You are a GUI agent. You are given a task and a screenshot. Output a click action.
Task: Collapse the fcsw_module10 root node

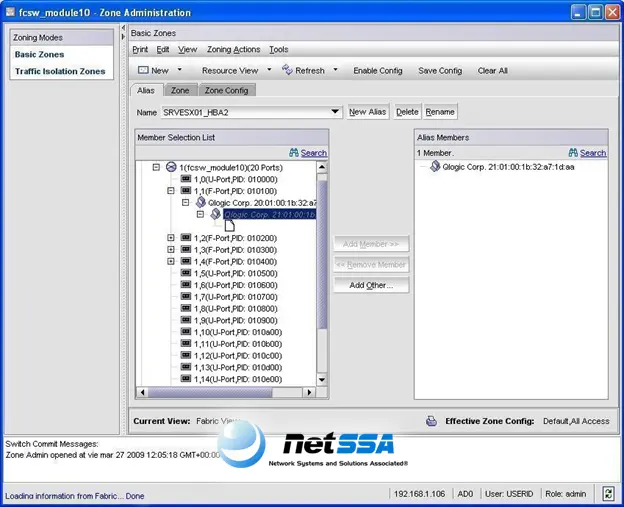coord(156,167)
